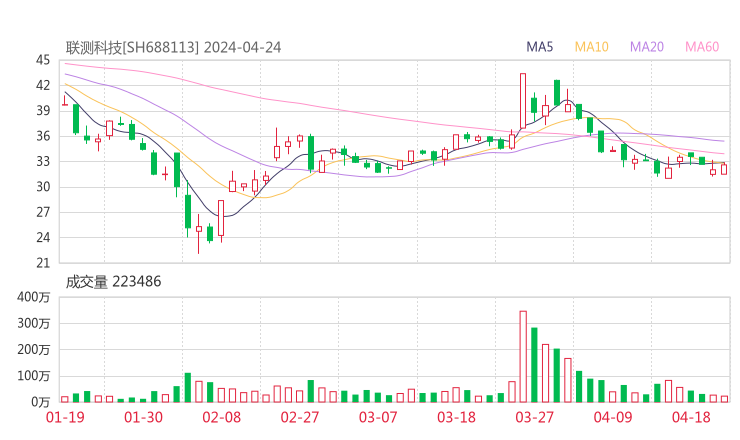
Task: Click the tallest red volume bar near 03-27
Action: [x=523, y=356]
